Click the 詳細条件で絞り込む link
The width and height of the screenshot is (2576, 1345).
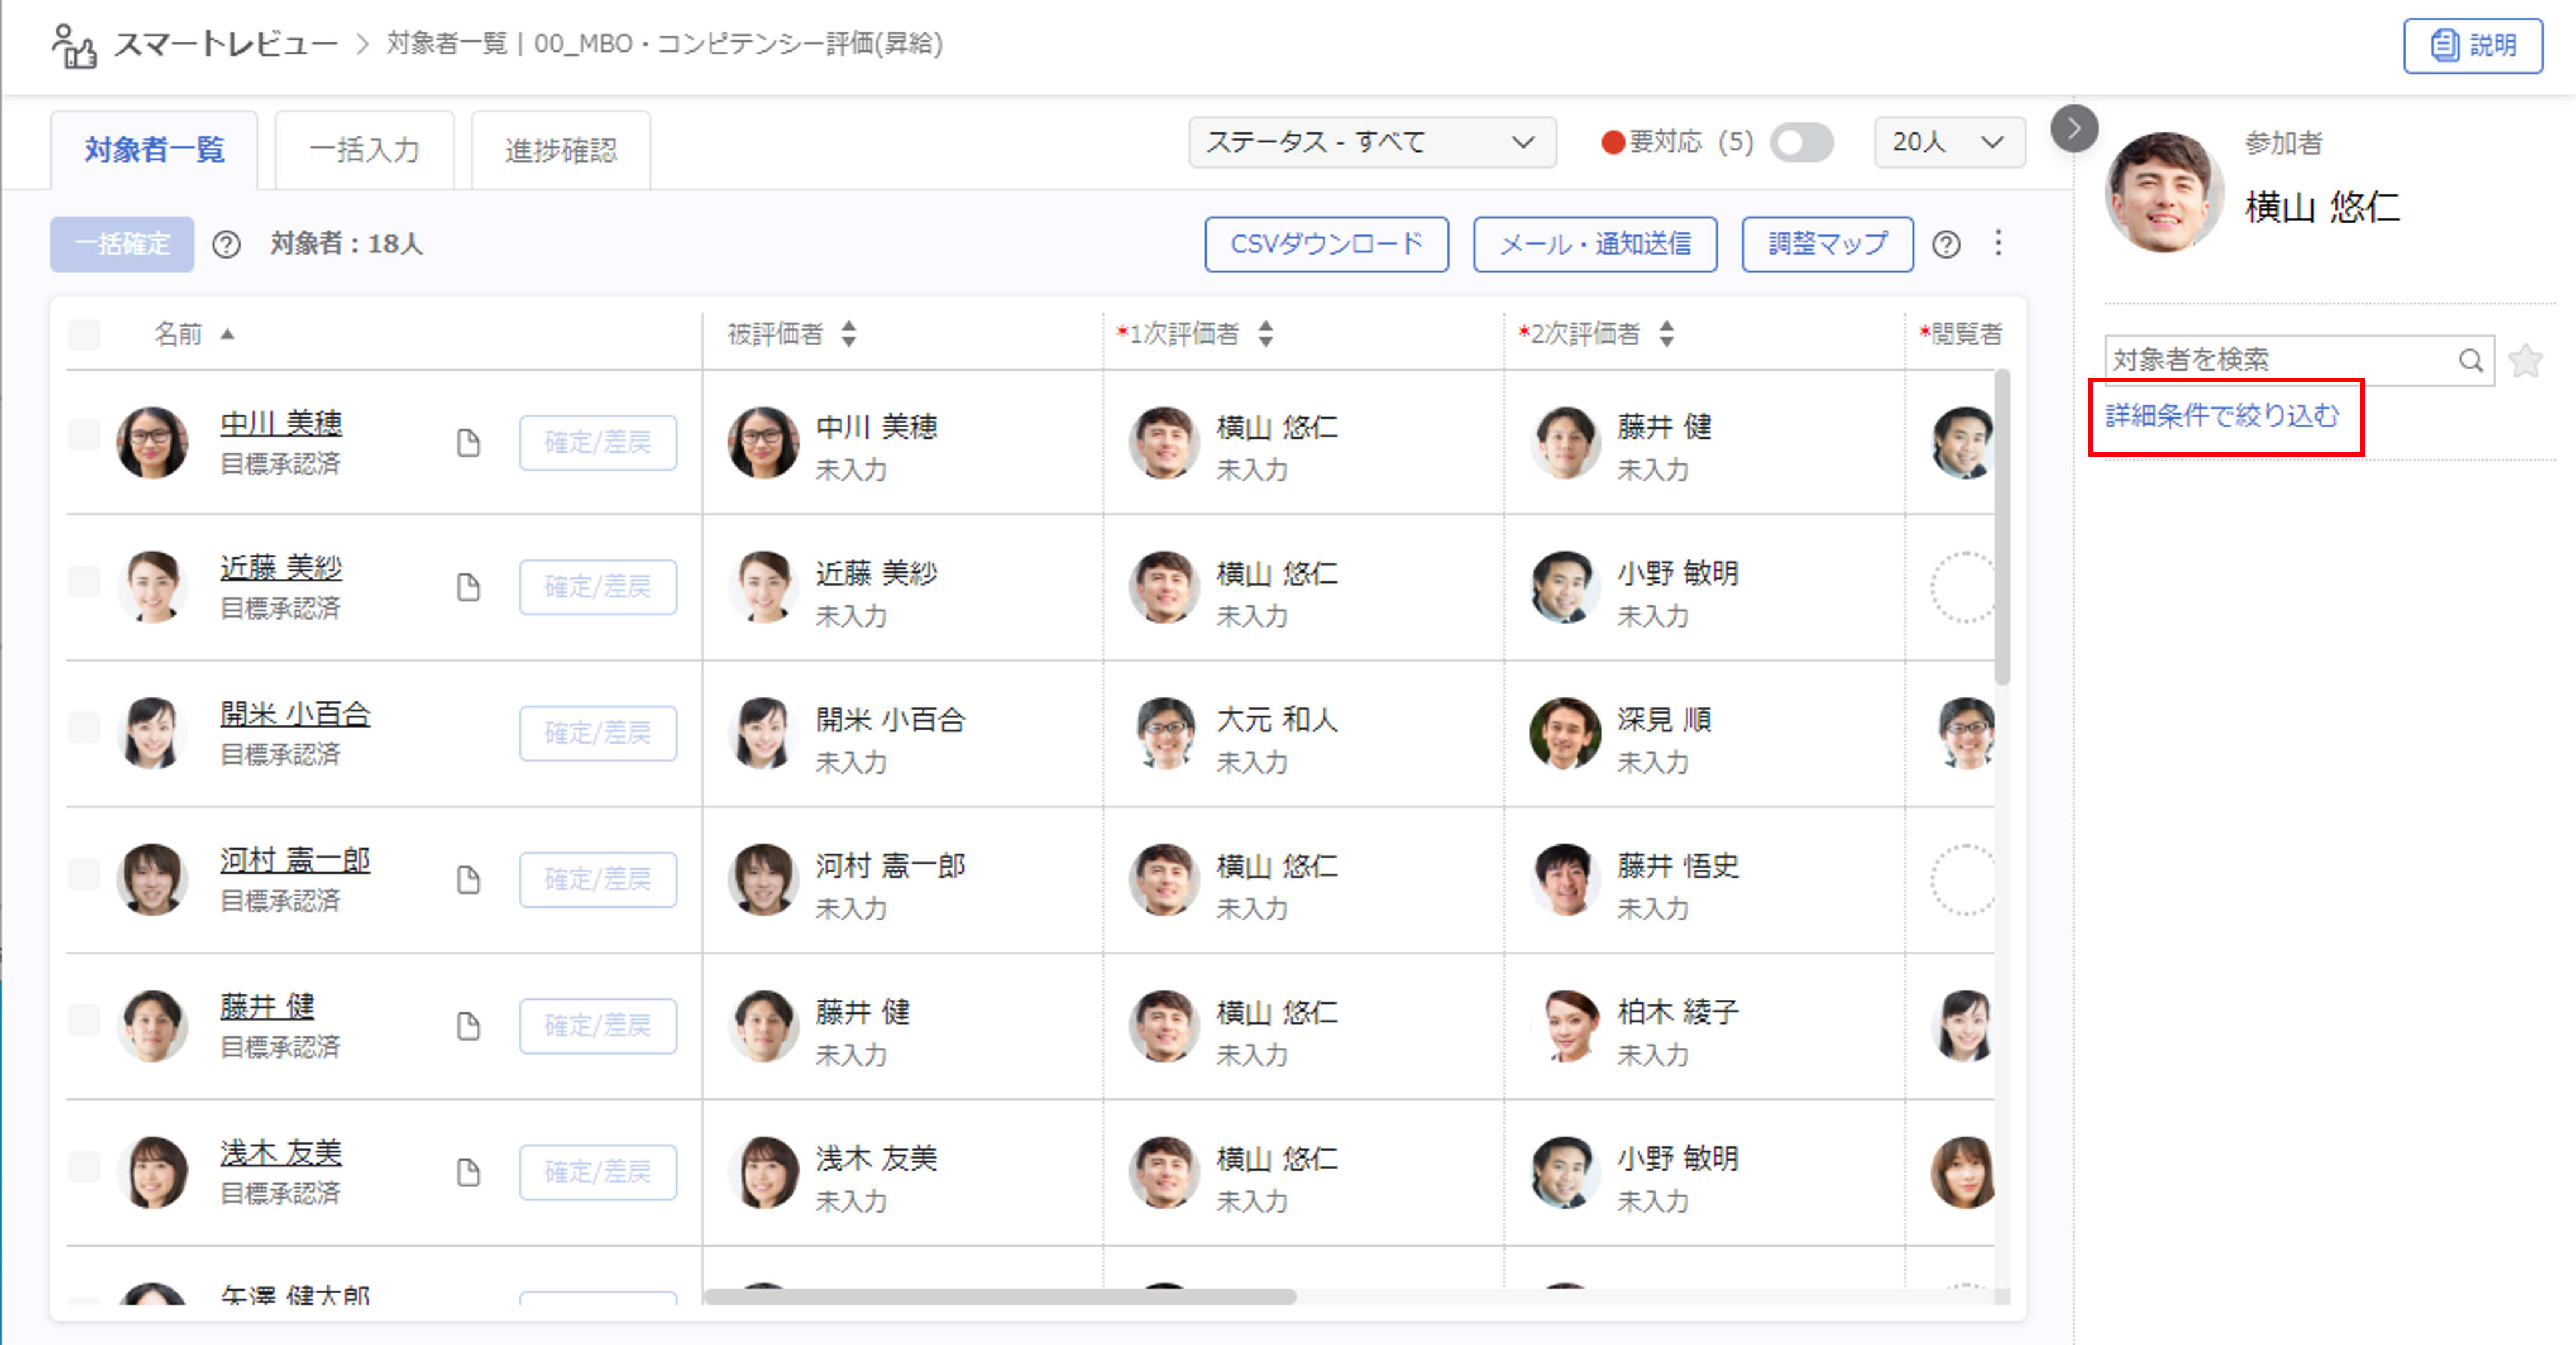coord(2223,415)
